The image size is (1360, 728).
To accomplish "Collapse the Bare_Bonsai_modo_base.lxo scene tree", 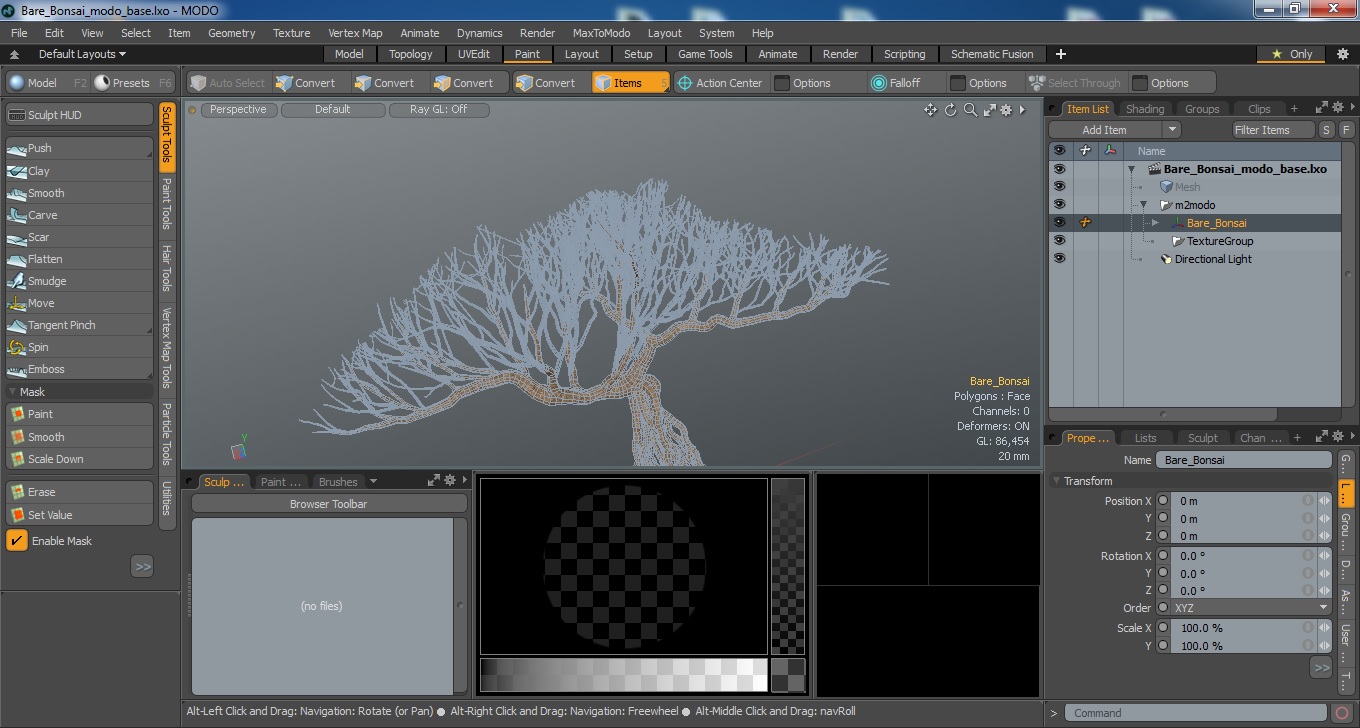I will (1131, 169).
